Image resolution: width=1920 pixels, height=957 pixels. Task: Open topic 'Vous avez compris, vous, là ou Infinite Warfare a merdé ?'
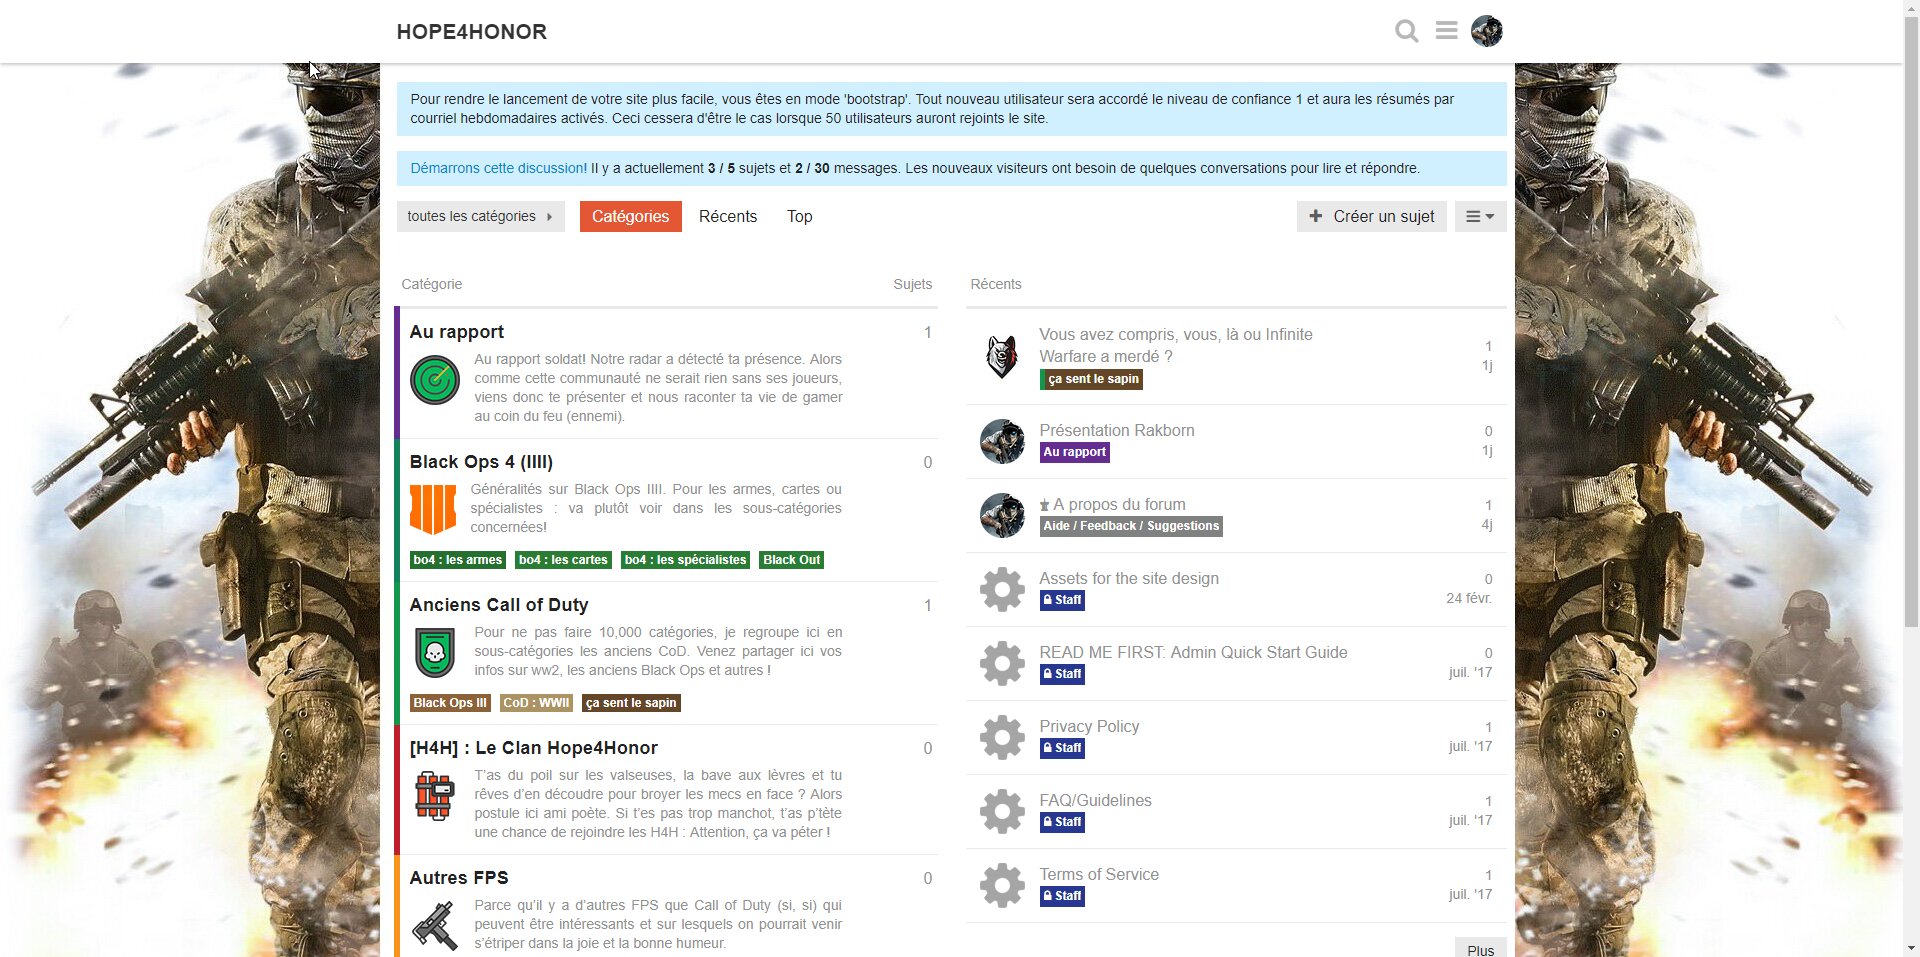[1176, 345]
